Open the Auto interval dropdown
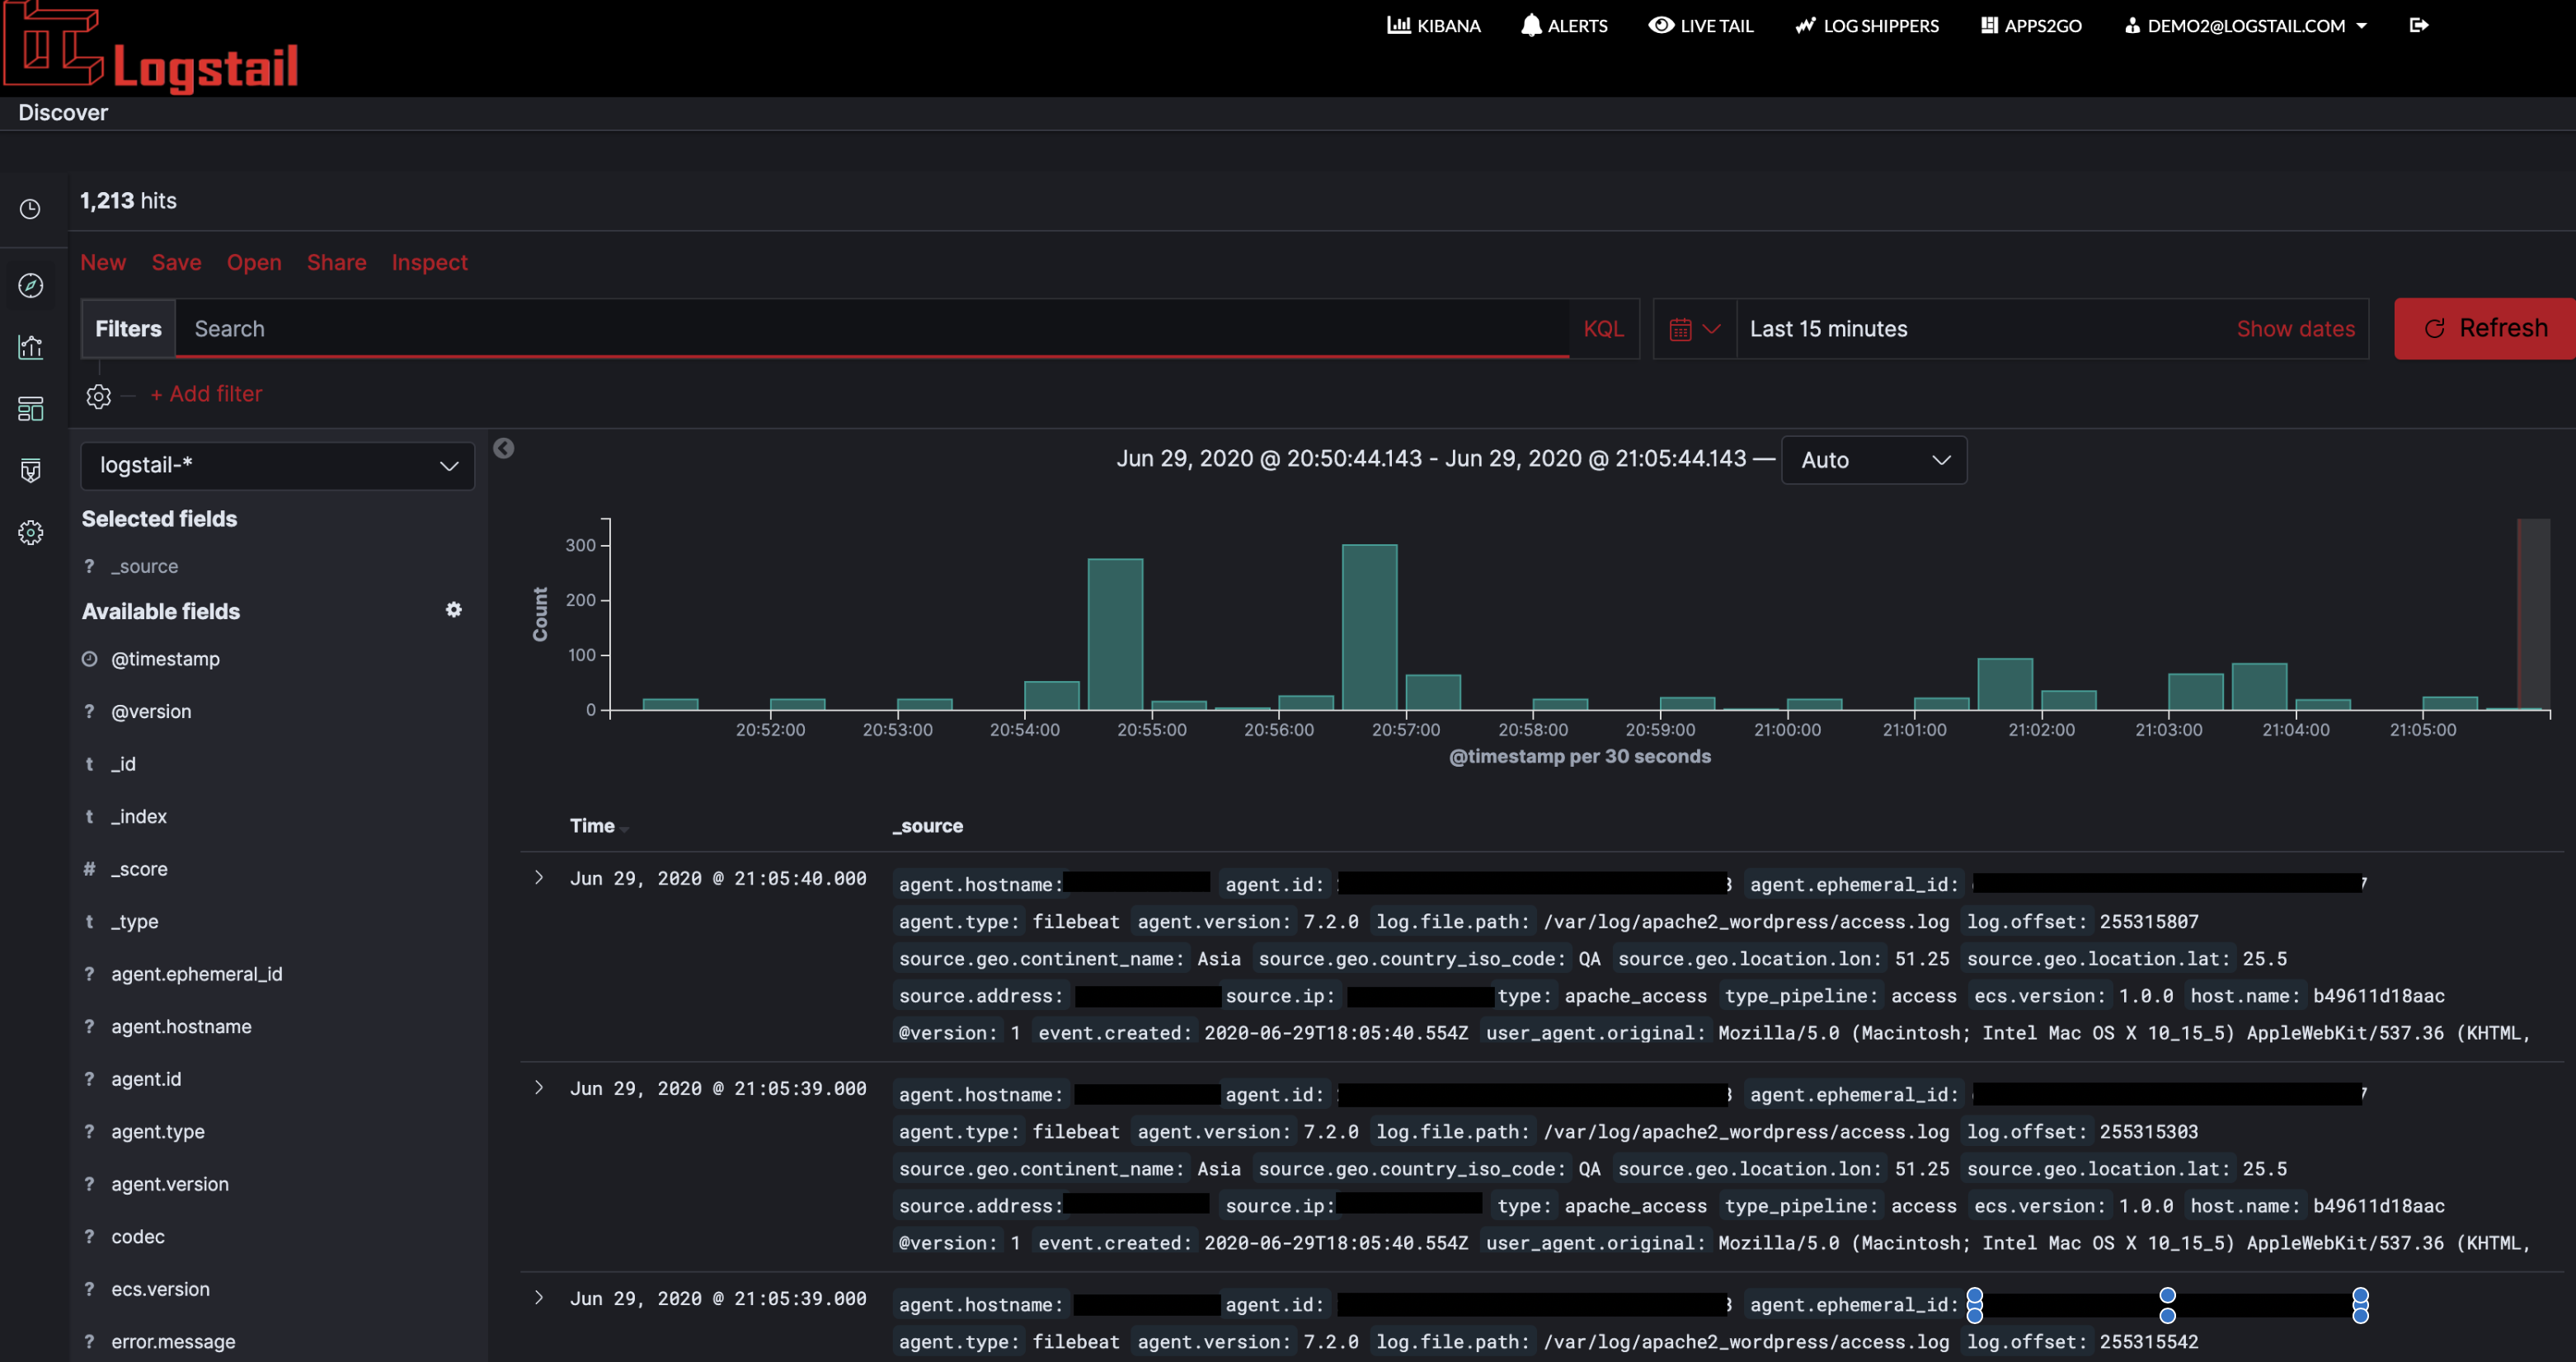2576x1362 pixels. 1873,460
